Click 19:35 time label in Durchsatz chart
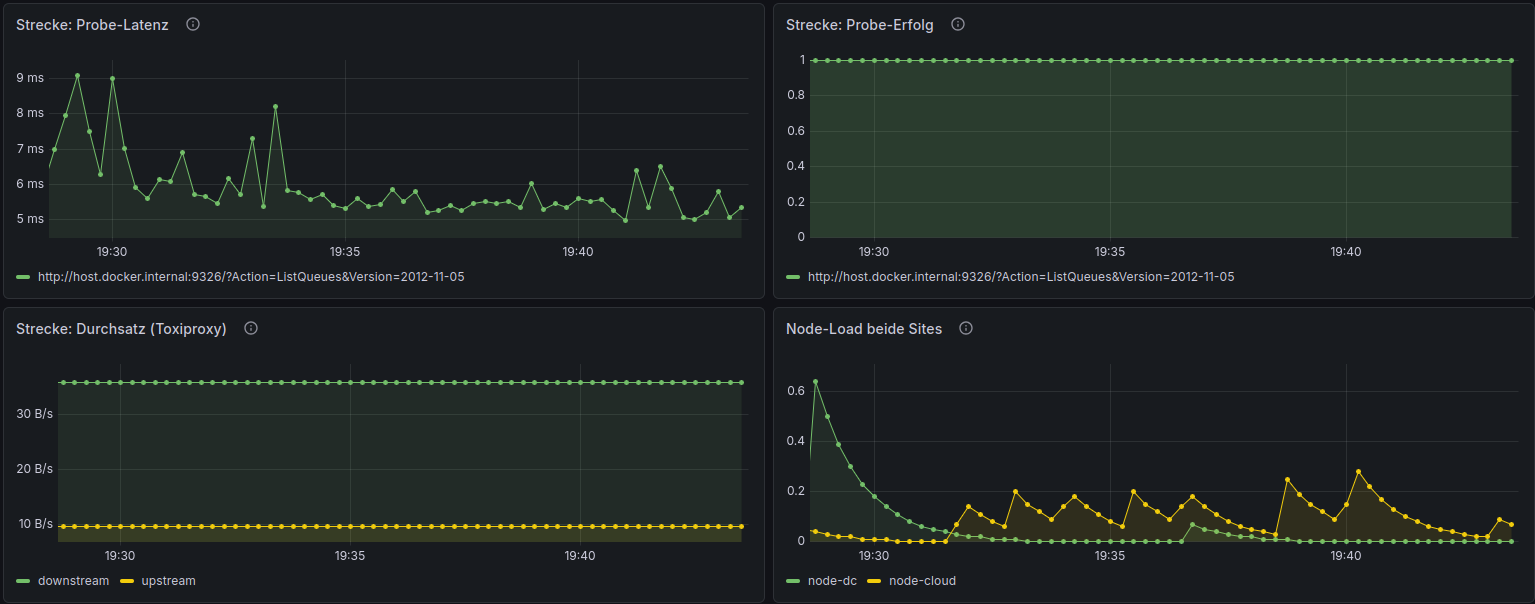Viewport: 1535px width, 604px height. click(x=350, y=556)
